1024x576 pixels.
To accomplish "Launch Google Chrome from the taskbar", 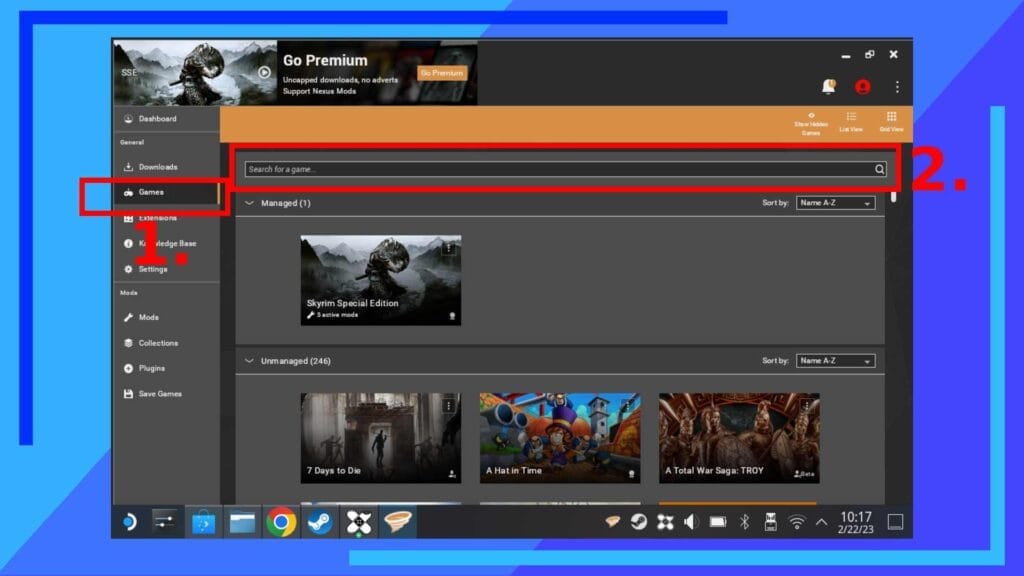I will tap(281, 522).
